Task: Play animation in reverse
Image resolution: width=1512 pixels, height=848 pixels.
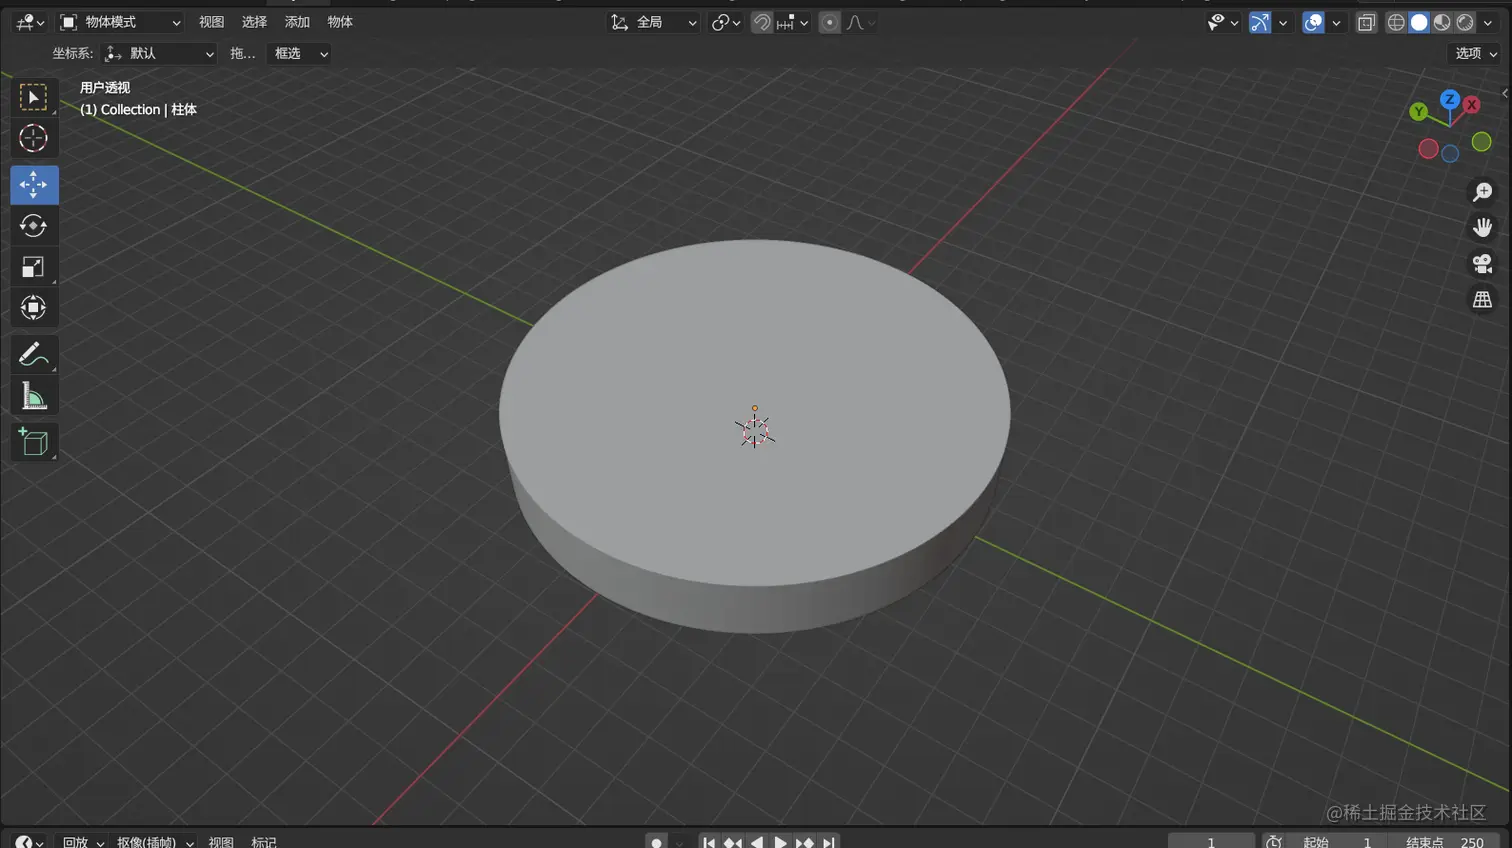Action: pos(757,842)
